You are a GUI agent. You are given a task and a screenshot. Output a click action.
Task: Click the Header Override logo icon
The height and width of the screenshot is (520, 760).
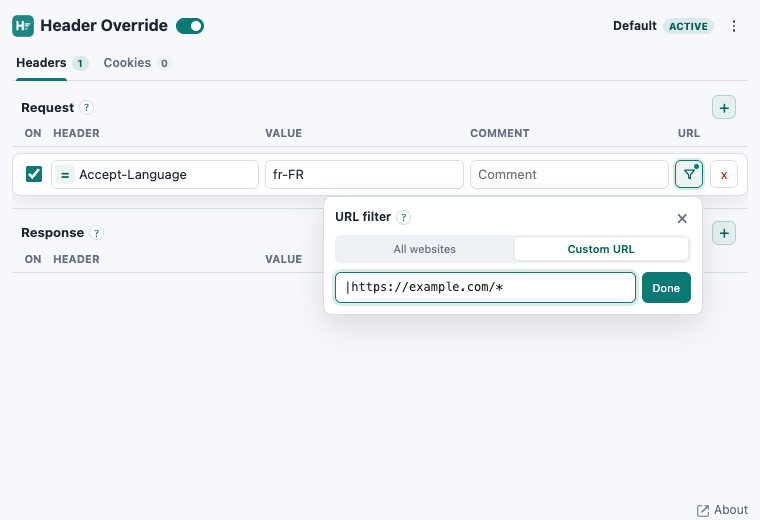click(23, 26)
